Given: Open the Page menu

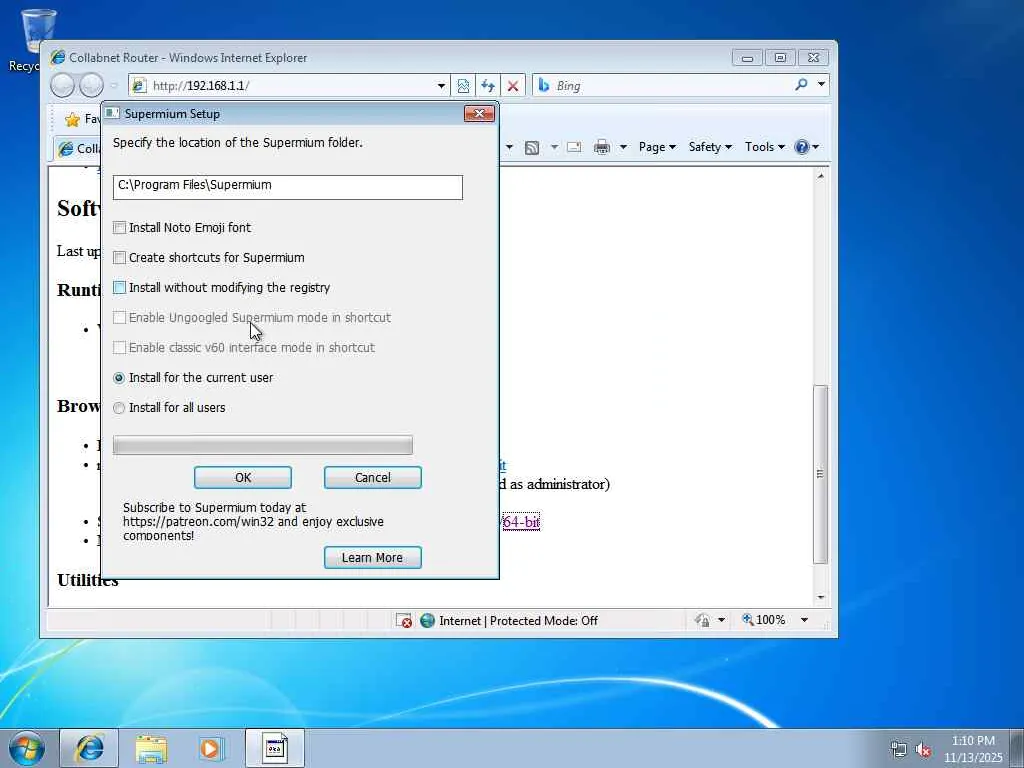Looking at the screenshot, I should point(657,147).
